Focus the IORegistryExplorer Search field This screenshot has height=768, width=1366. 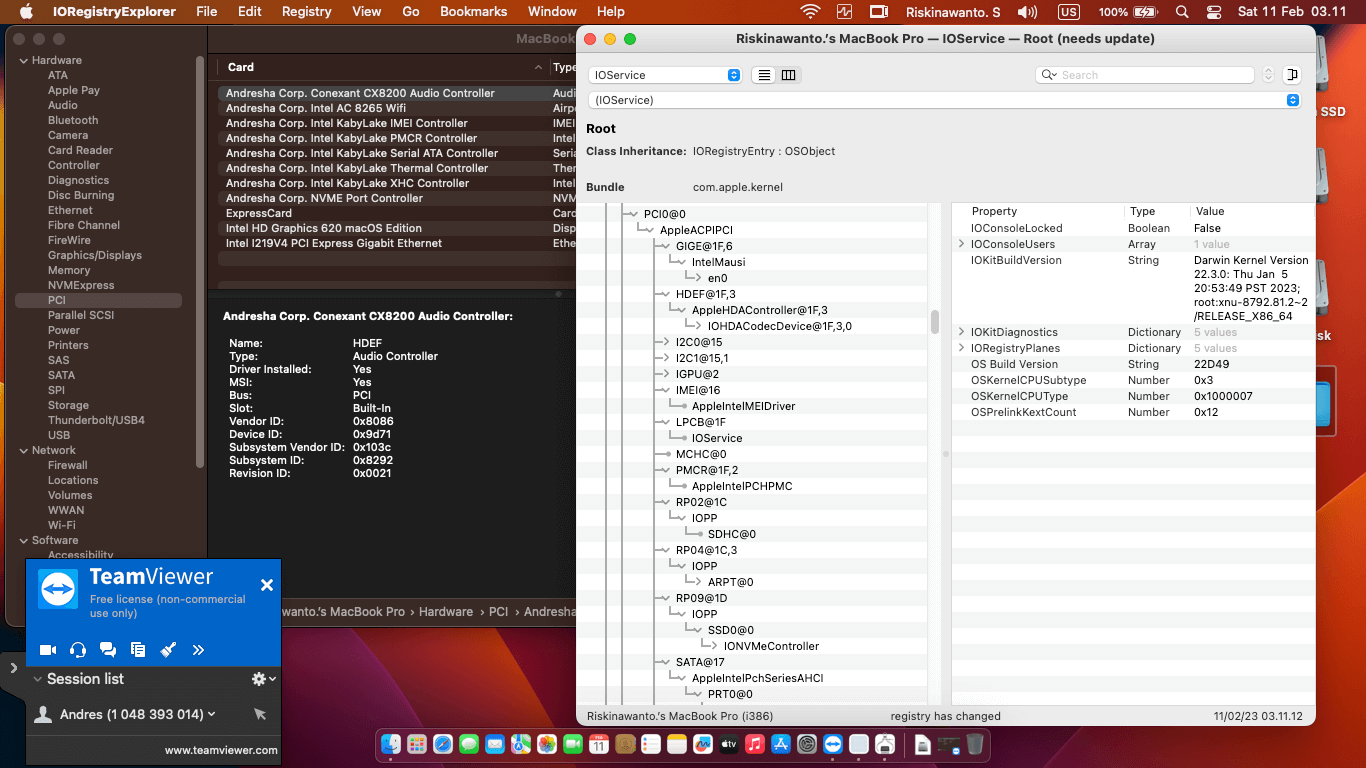(1145, 75)
